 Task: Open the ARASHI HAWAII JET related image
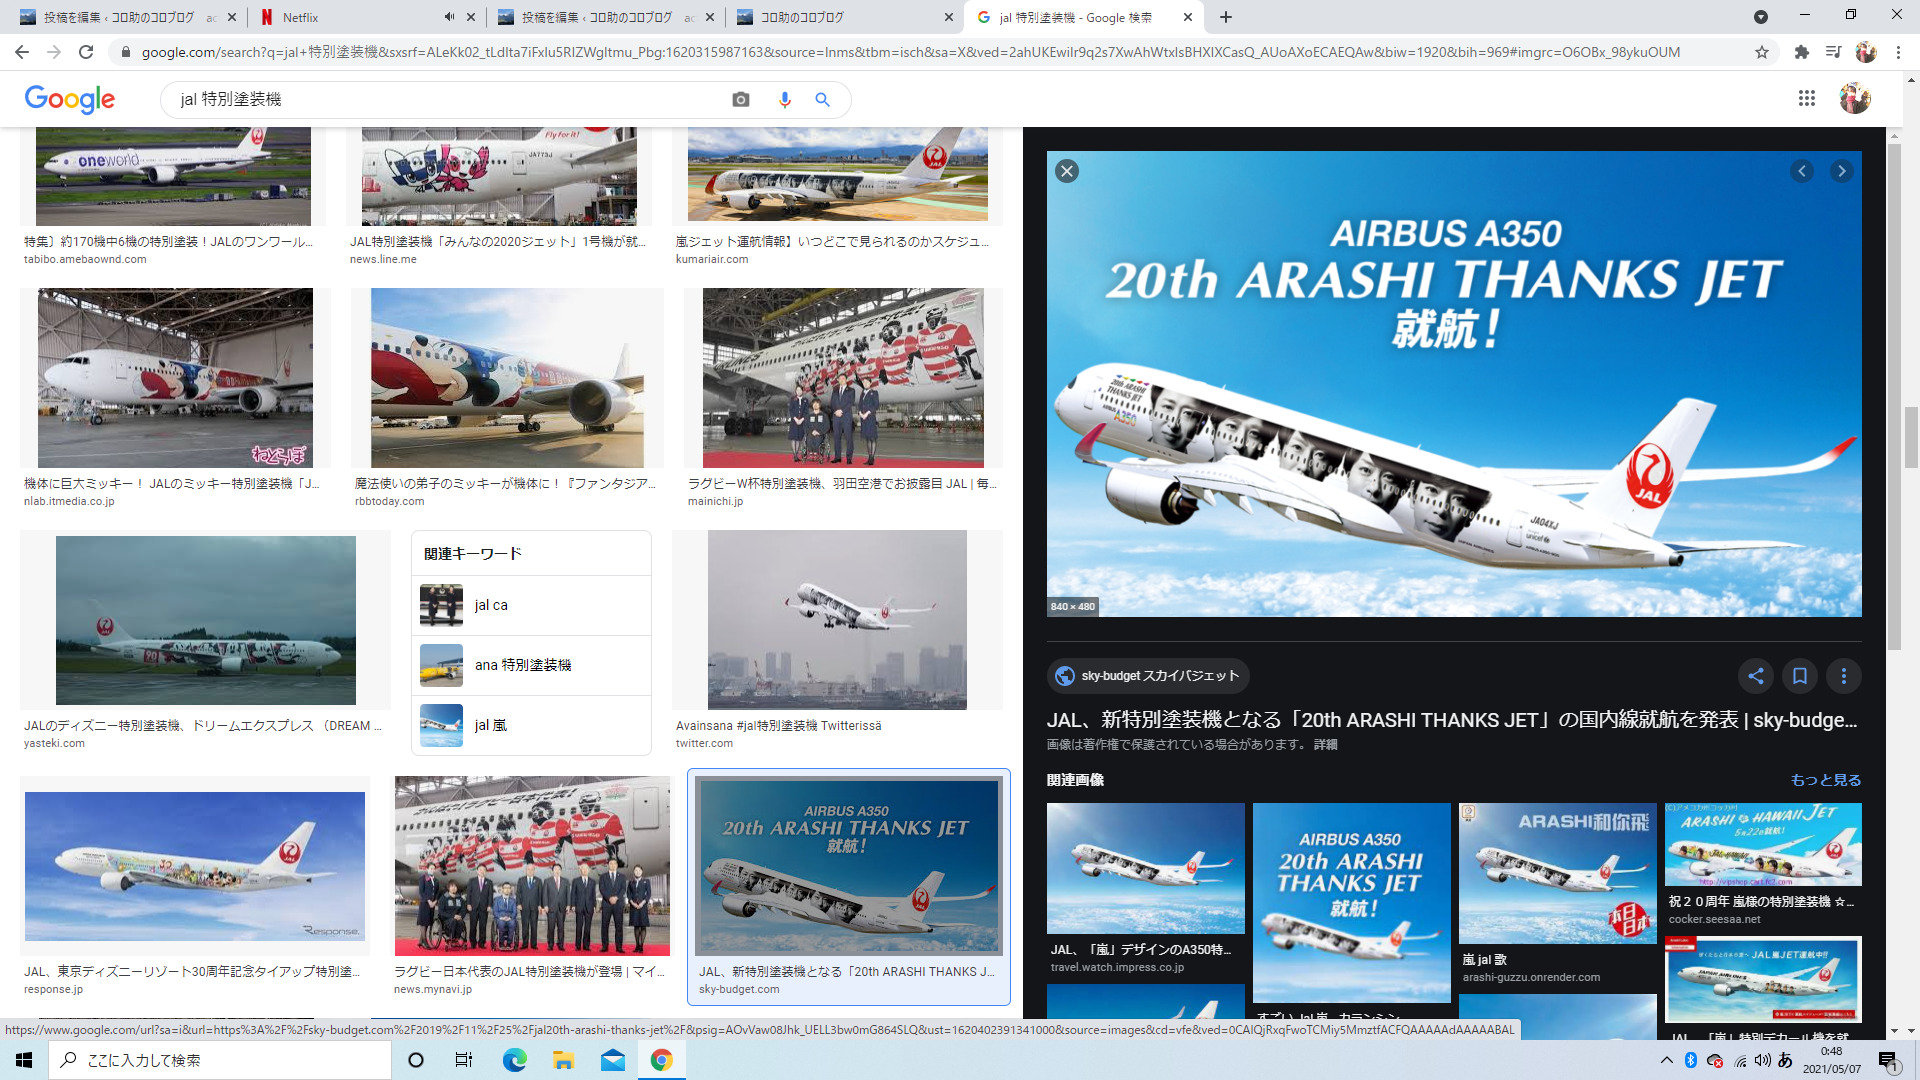point(1763,844)
